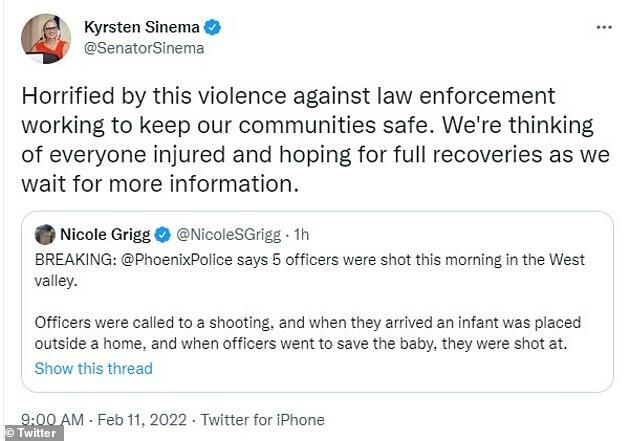Open the Kyrsten Sinema display name
This screenshot has width=630, height=441.
pyautogui.click(x=141, y=27)
